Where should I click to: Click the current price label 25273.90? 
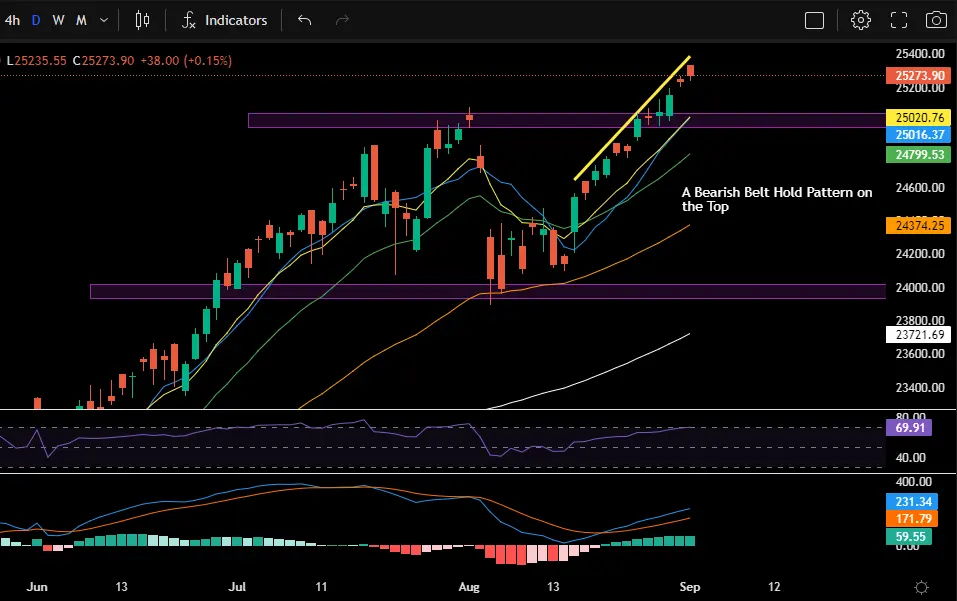click(919, 76)
